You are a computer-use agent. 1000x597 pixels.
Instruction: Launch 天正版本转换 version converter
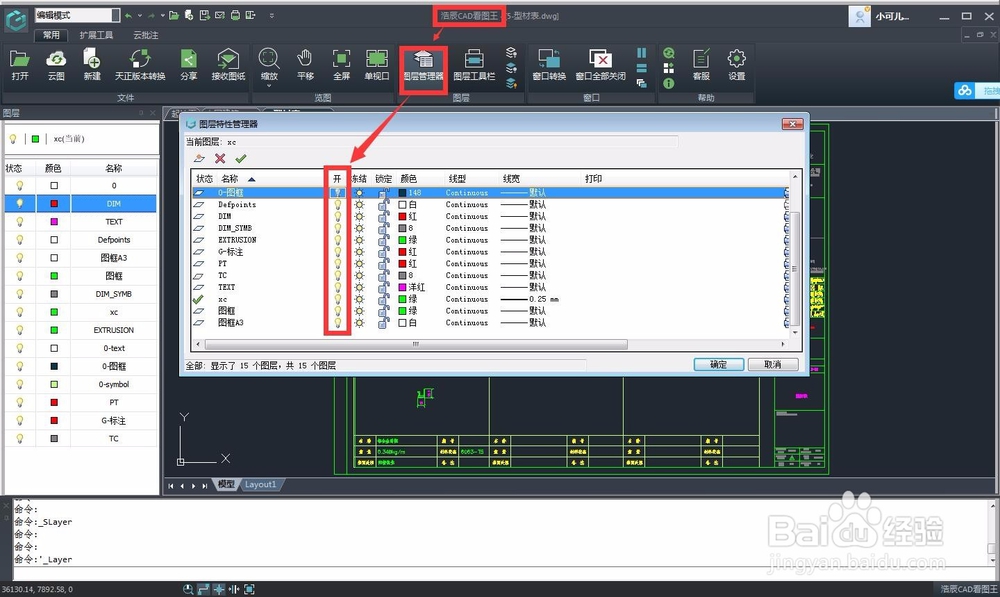140,65
